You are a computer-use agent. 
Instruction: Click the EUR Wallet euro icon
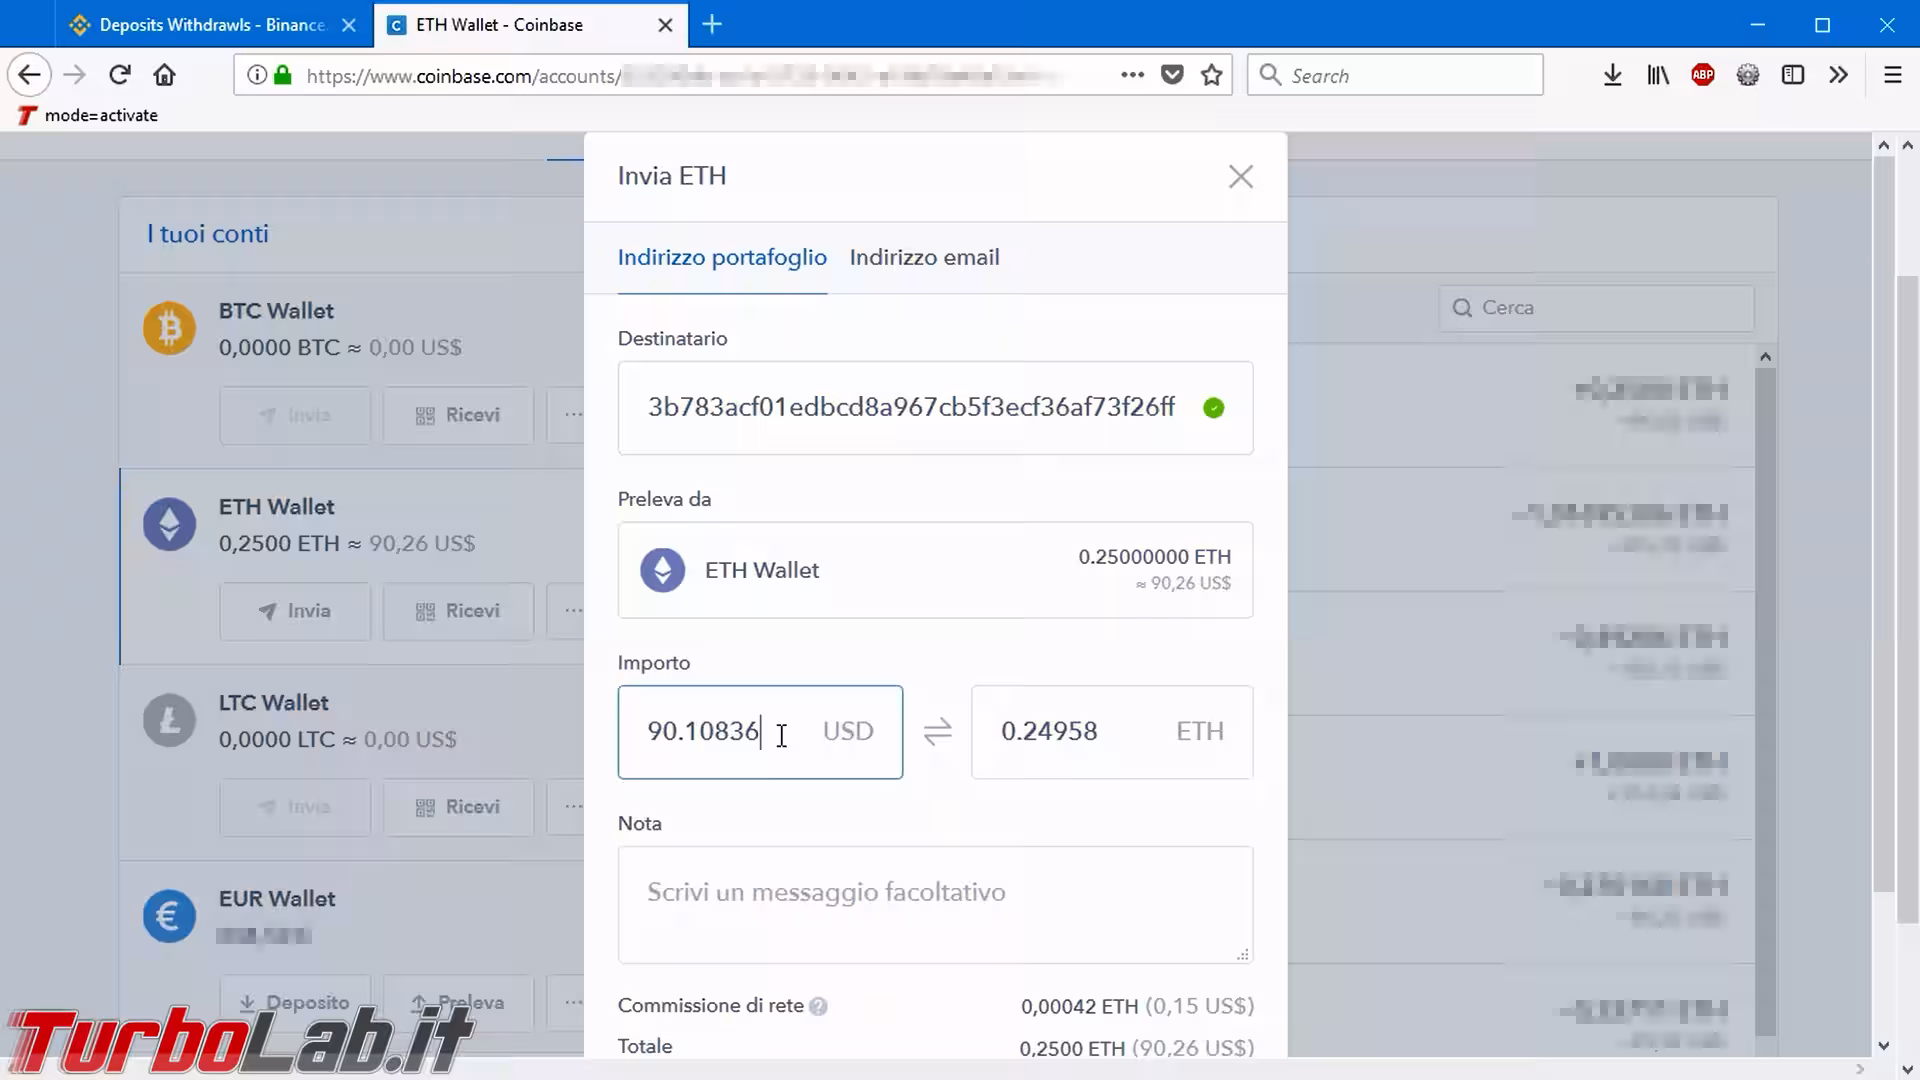click(169, 916)
